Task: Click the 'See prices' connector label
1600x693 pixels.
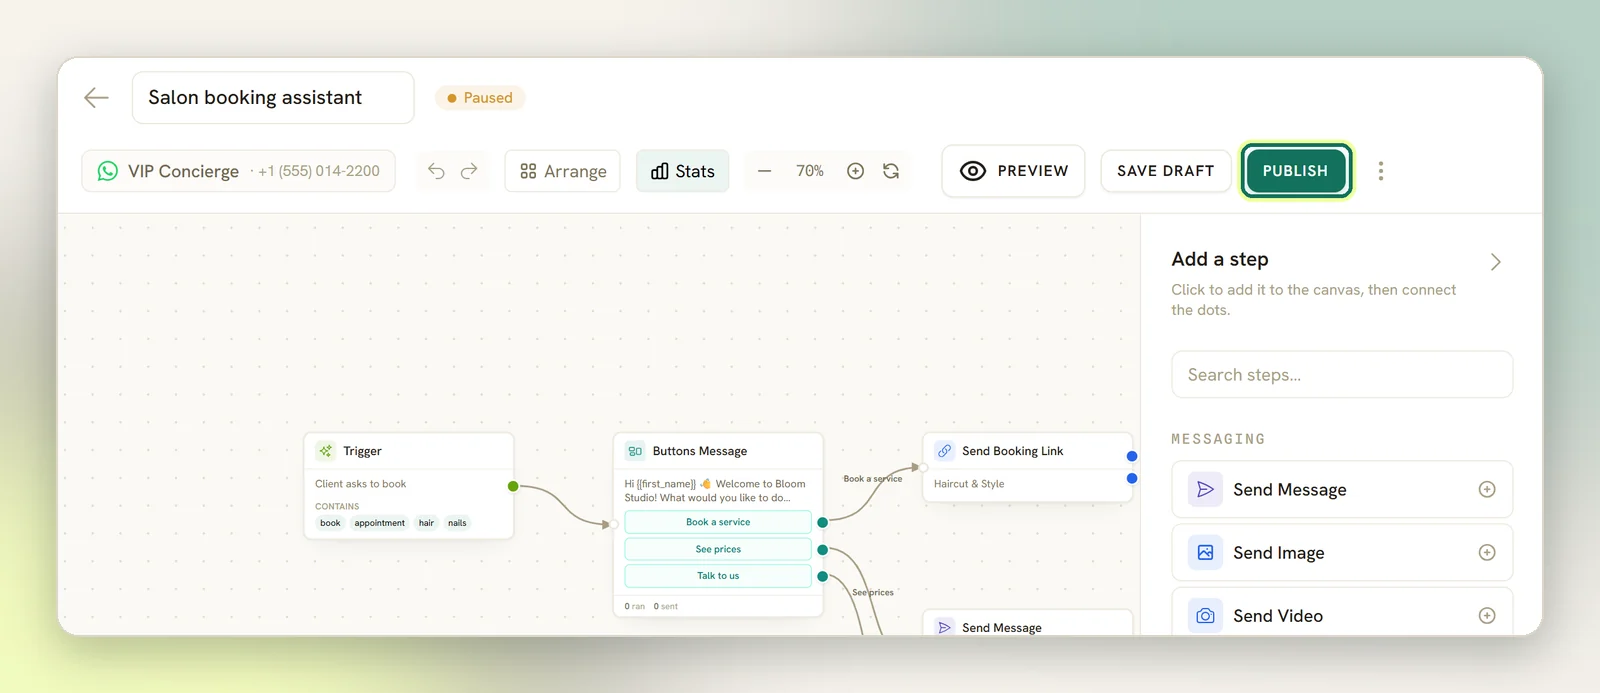Action: pyautogui.click(x=873, y=593)
